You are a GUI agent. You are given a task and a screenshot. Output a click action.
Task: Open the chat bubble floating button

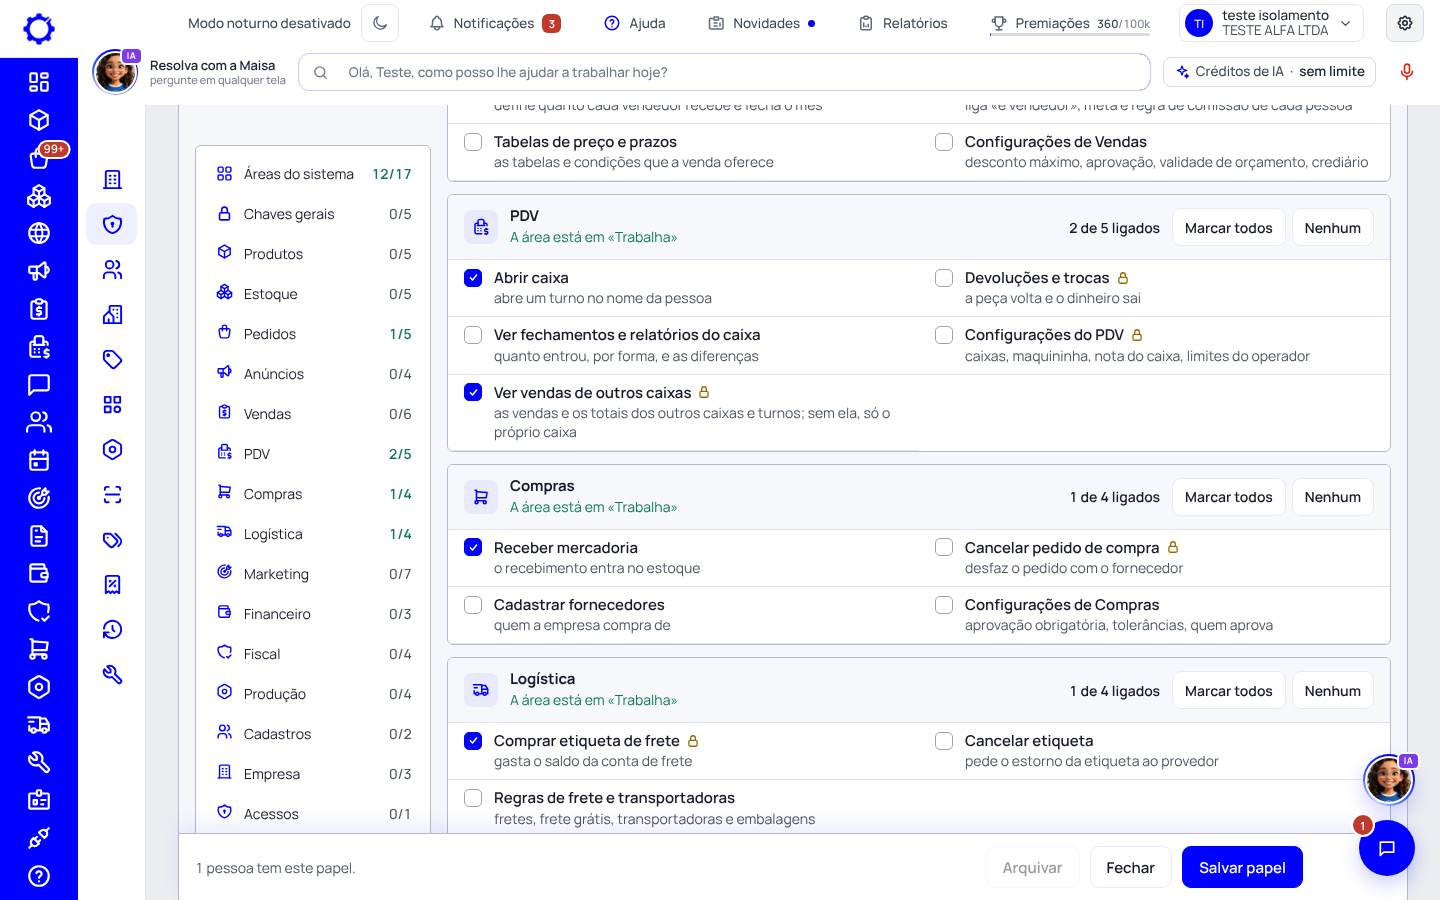pos(1386,848)
